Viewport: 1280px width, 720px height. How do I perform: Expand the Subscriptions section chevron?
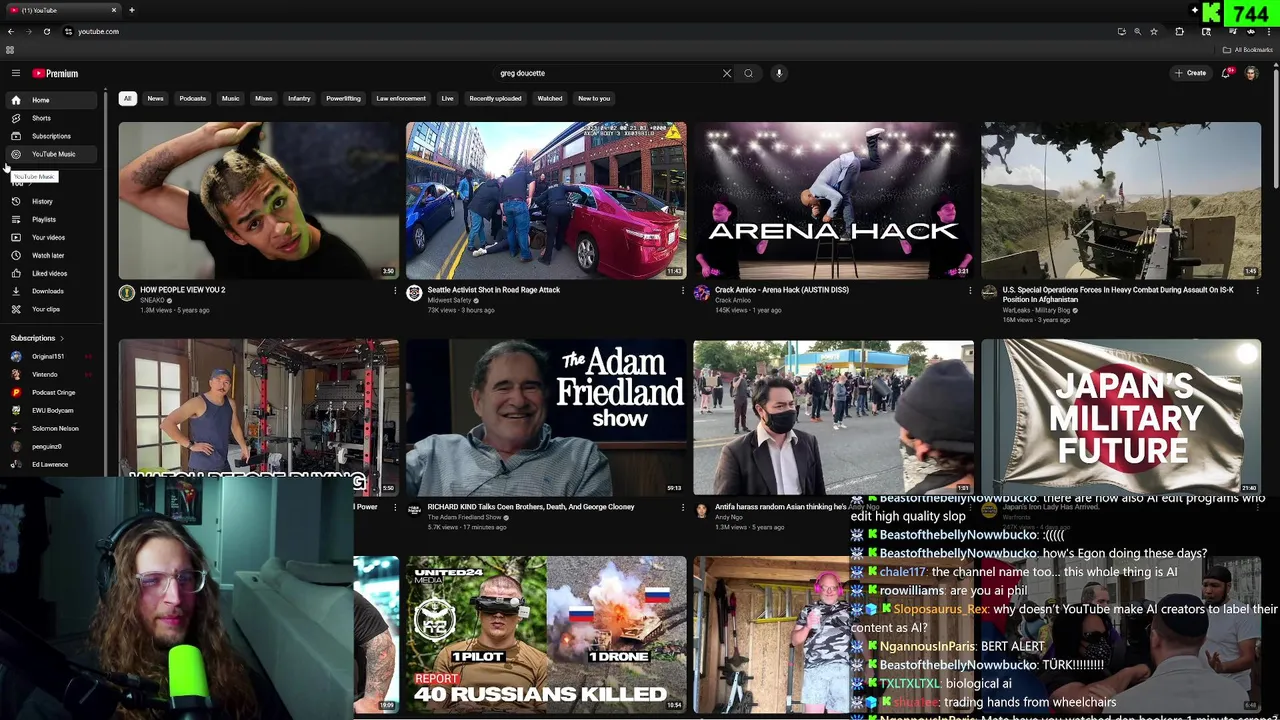pos(61,338)
